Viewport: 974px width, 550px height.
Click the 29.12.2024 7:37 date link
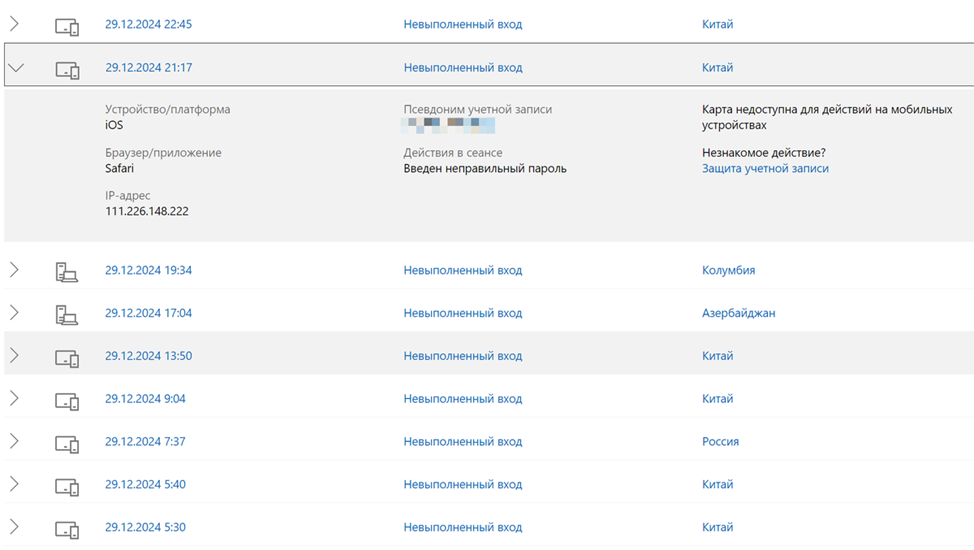point(145,442)
